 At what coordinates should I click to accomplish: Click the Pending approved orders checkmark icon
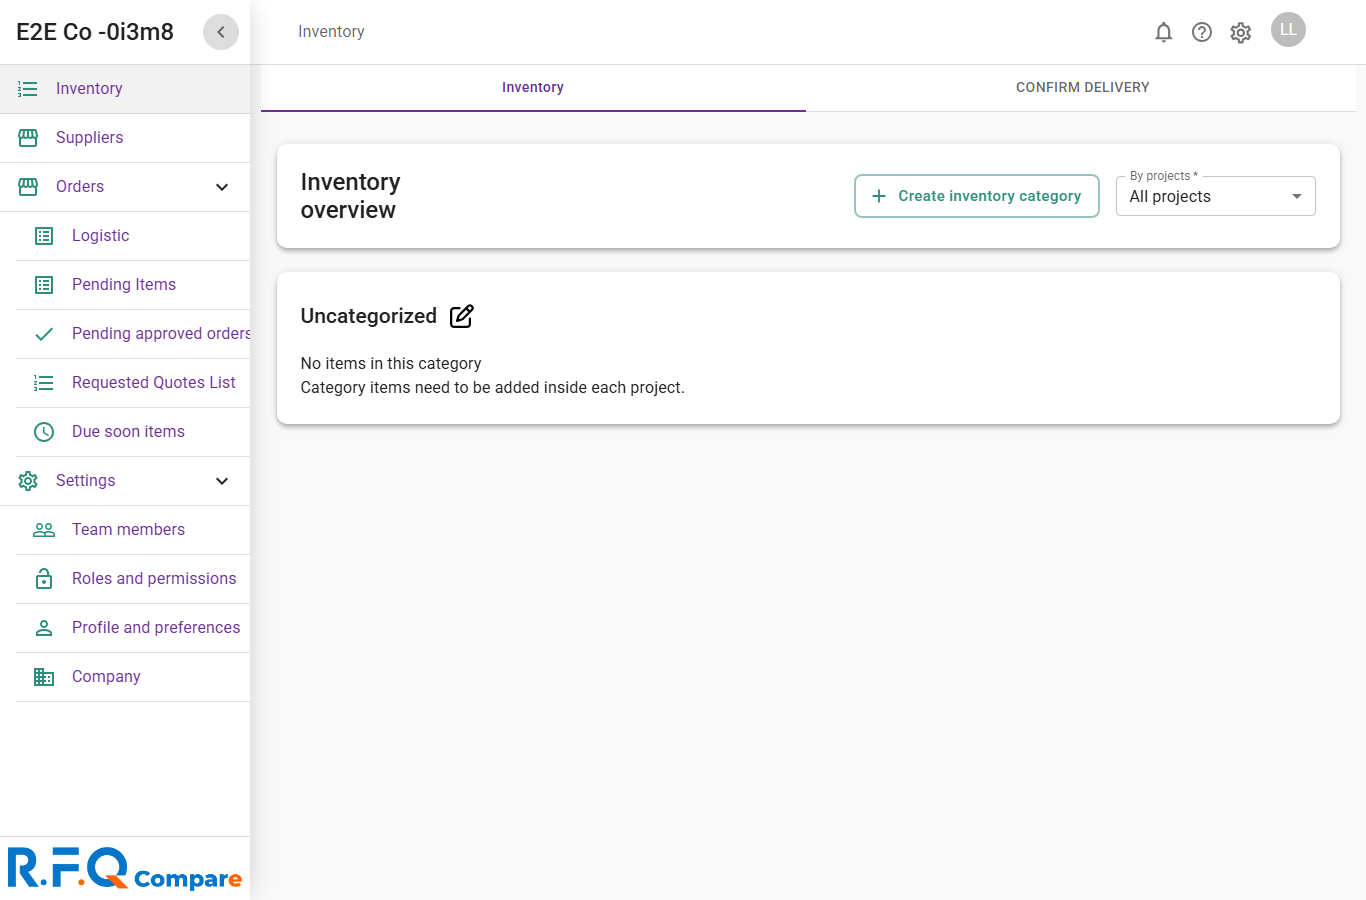click(44, 334)
